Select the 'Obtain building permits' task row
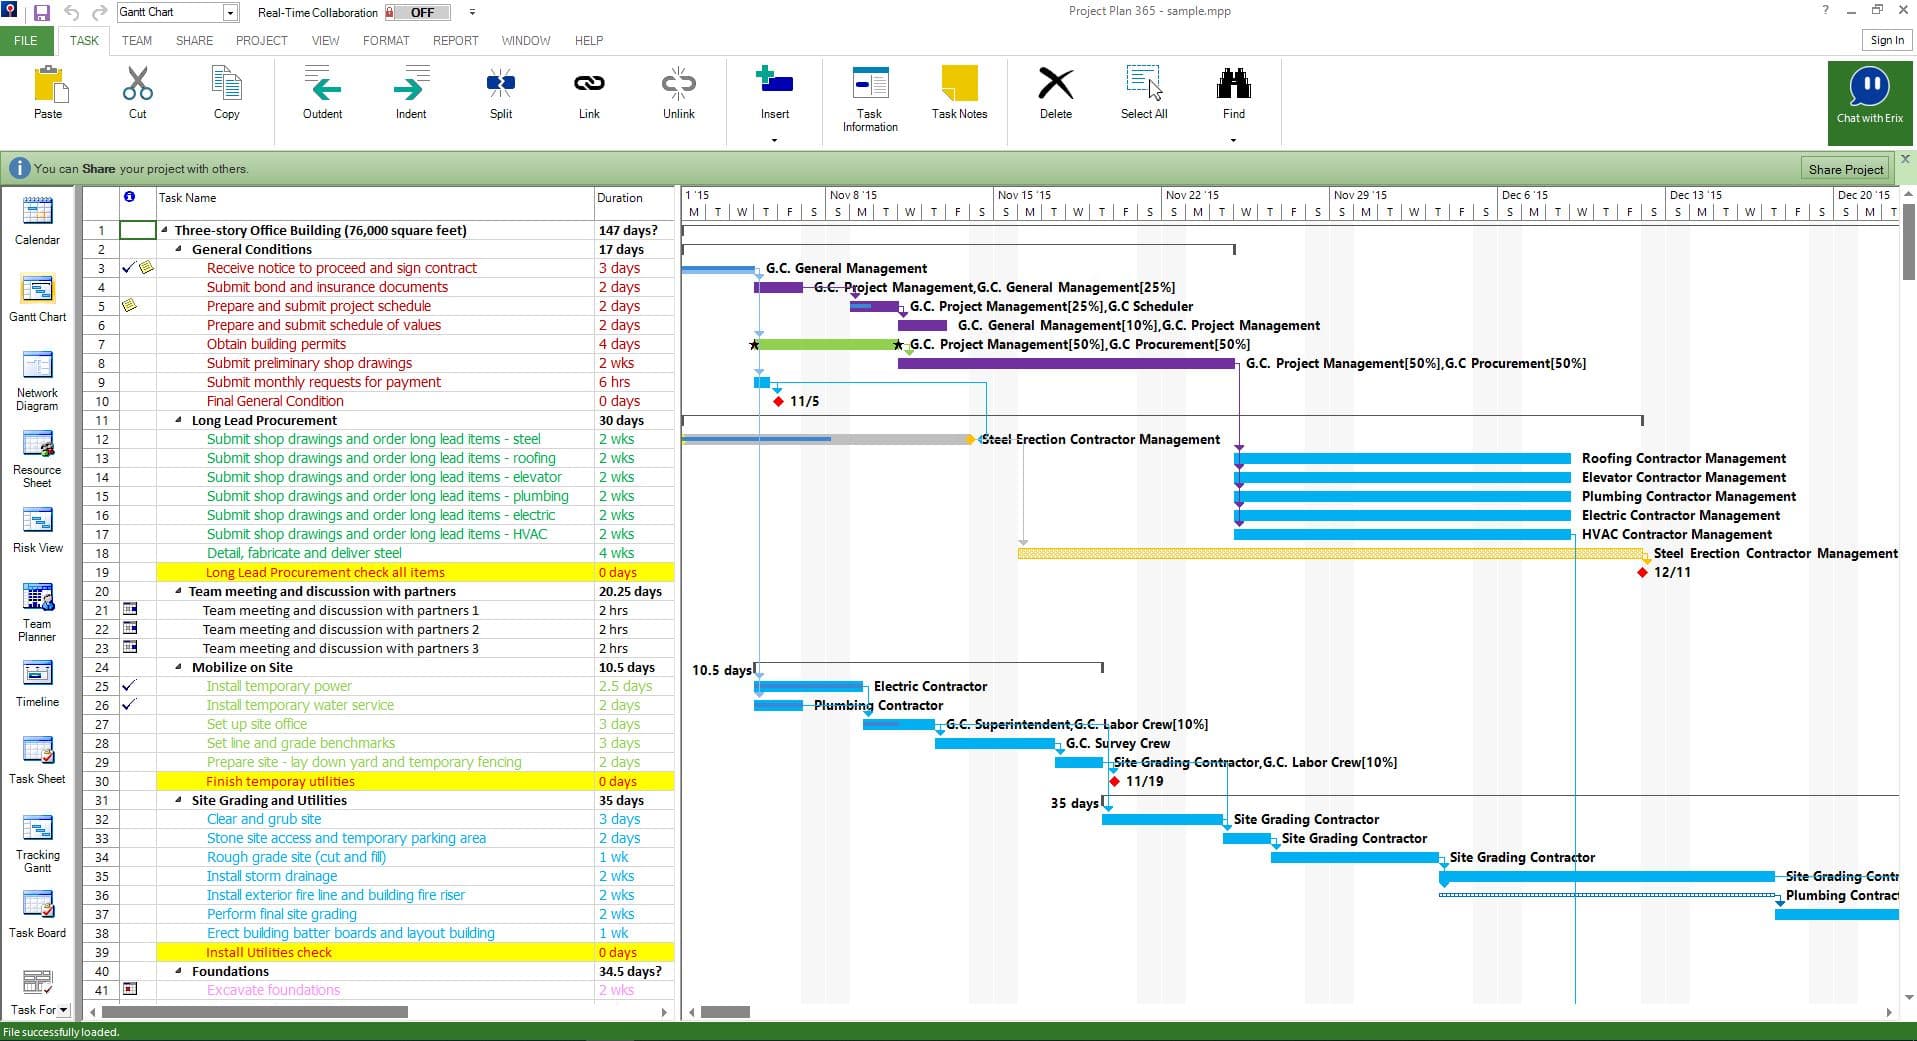1917x1041 pixels. click(378, 344)
